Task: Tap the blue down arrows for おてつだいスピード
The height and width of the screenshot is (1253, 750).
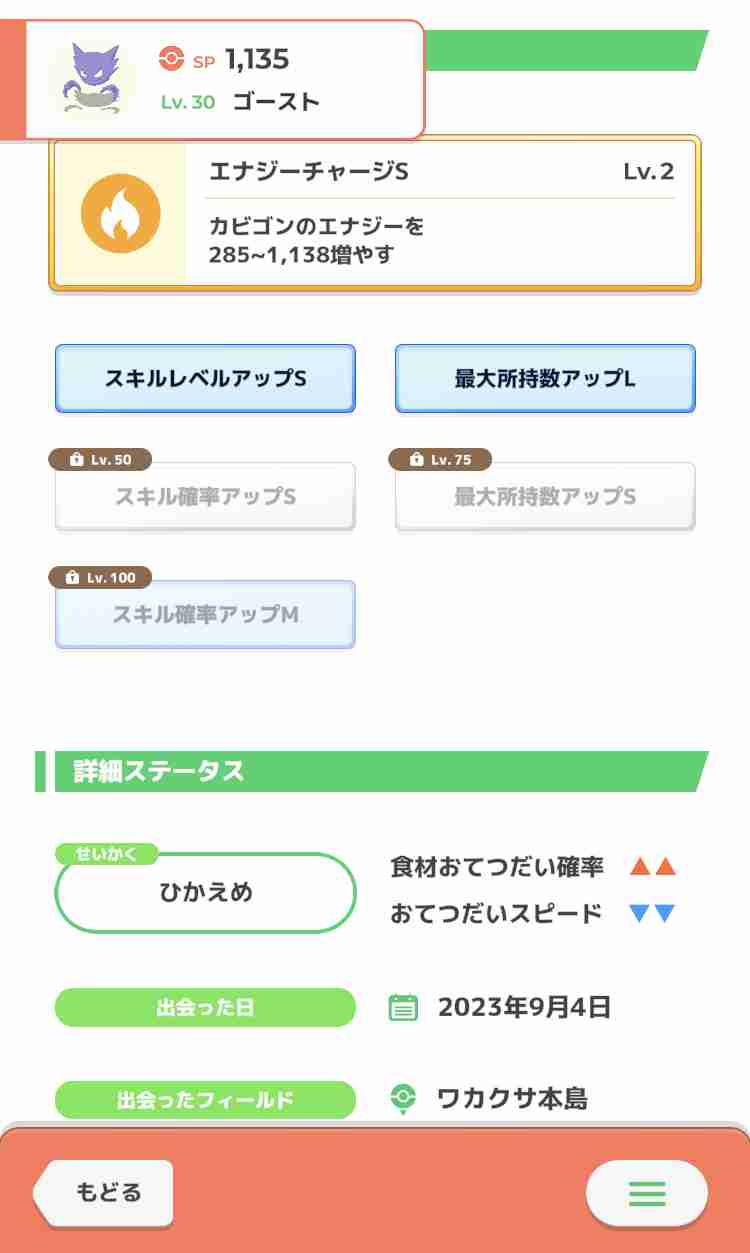Action: pyautogui.click(x=653, y=913)
